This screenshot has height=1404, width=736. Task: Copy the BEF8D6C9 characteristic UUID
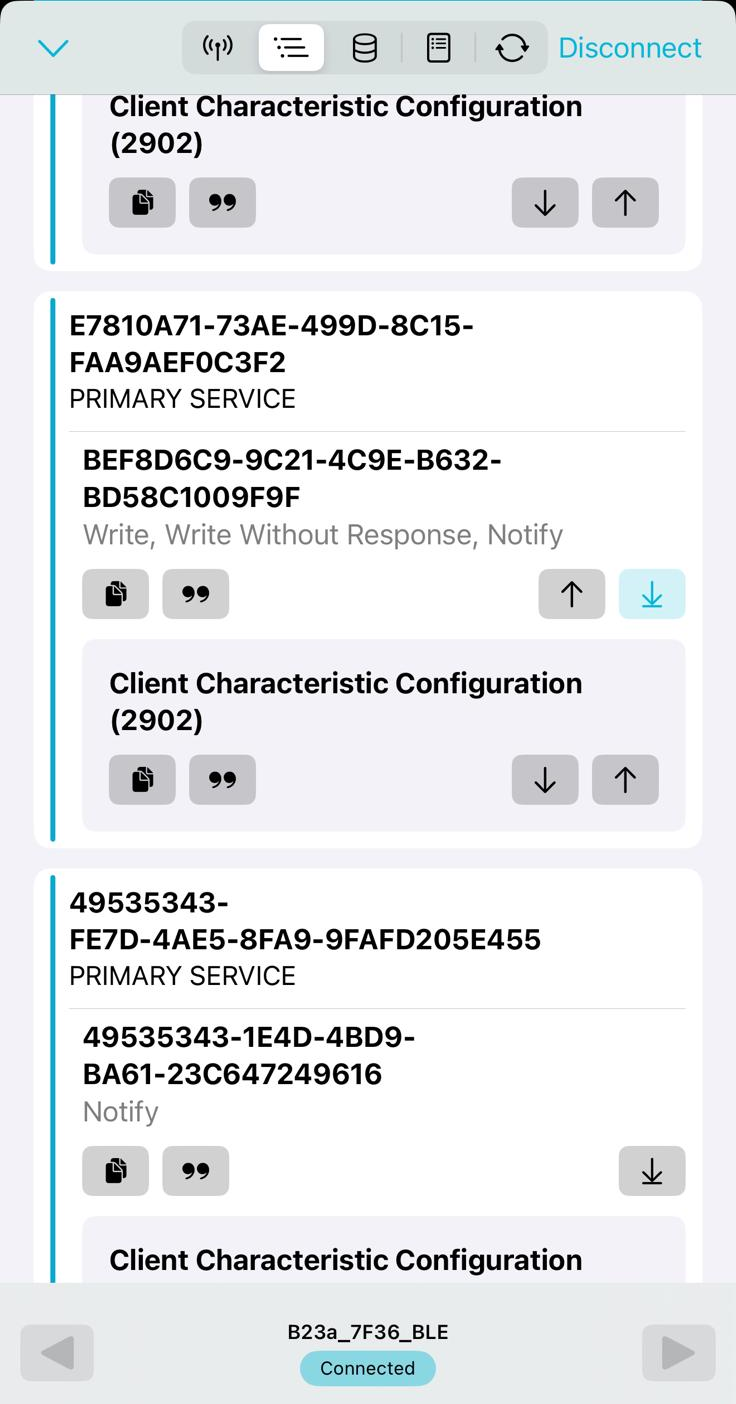click(116, 594)
